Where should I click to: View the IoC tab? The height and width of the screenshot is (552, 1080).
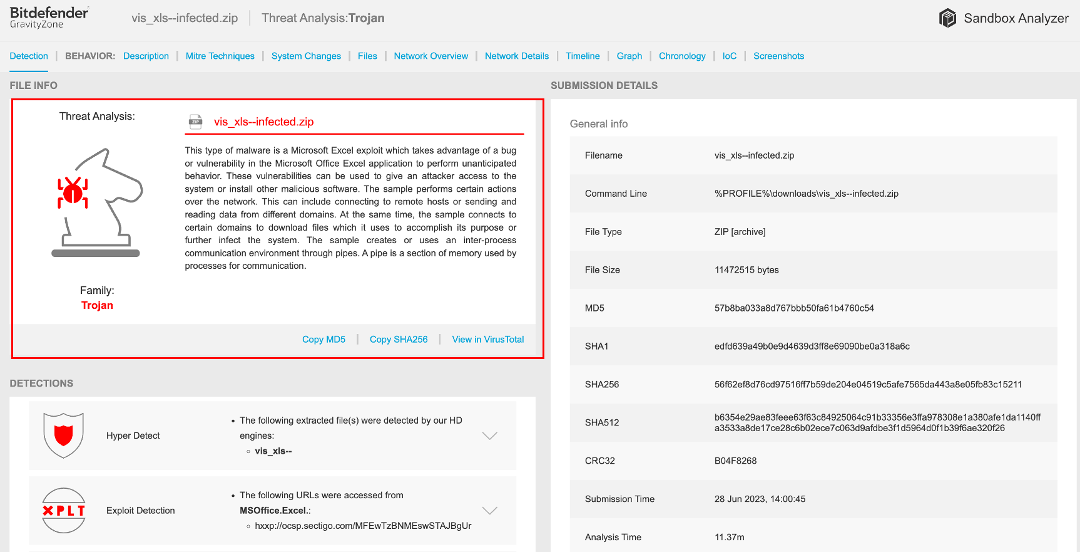(x=730, y=56)
